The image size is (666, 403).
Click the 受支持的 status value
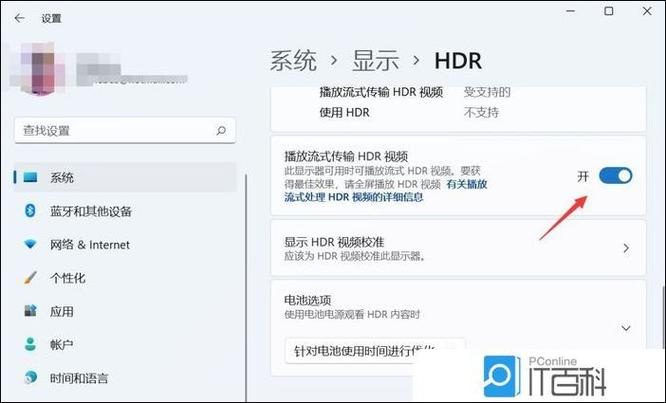[487, 92]
